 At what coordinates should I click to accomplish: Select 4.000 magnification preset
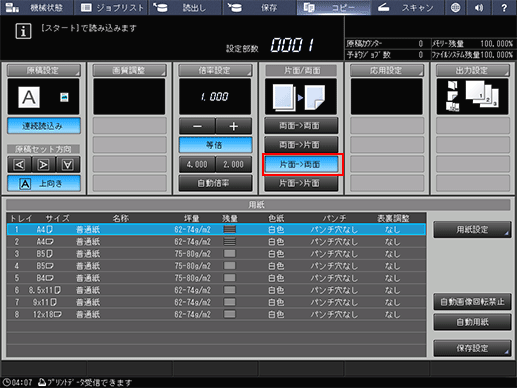[x=197, y=165]
